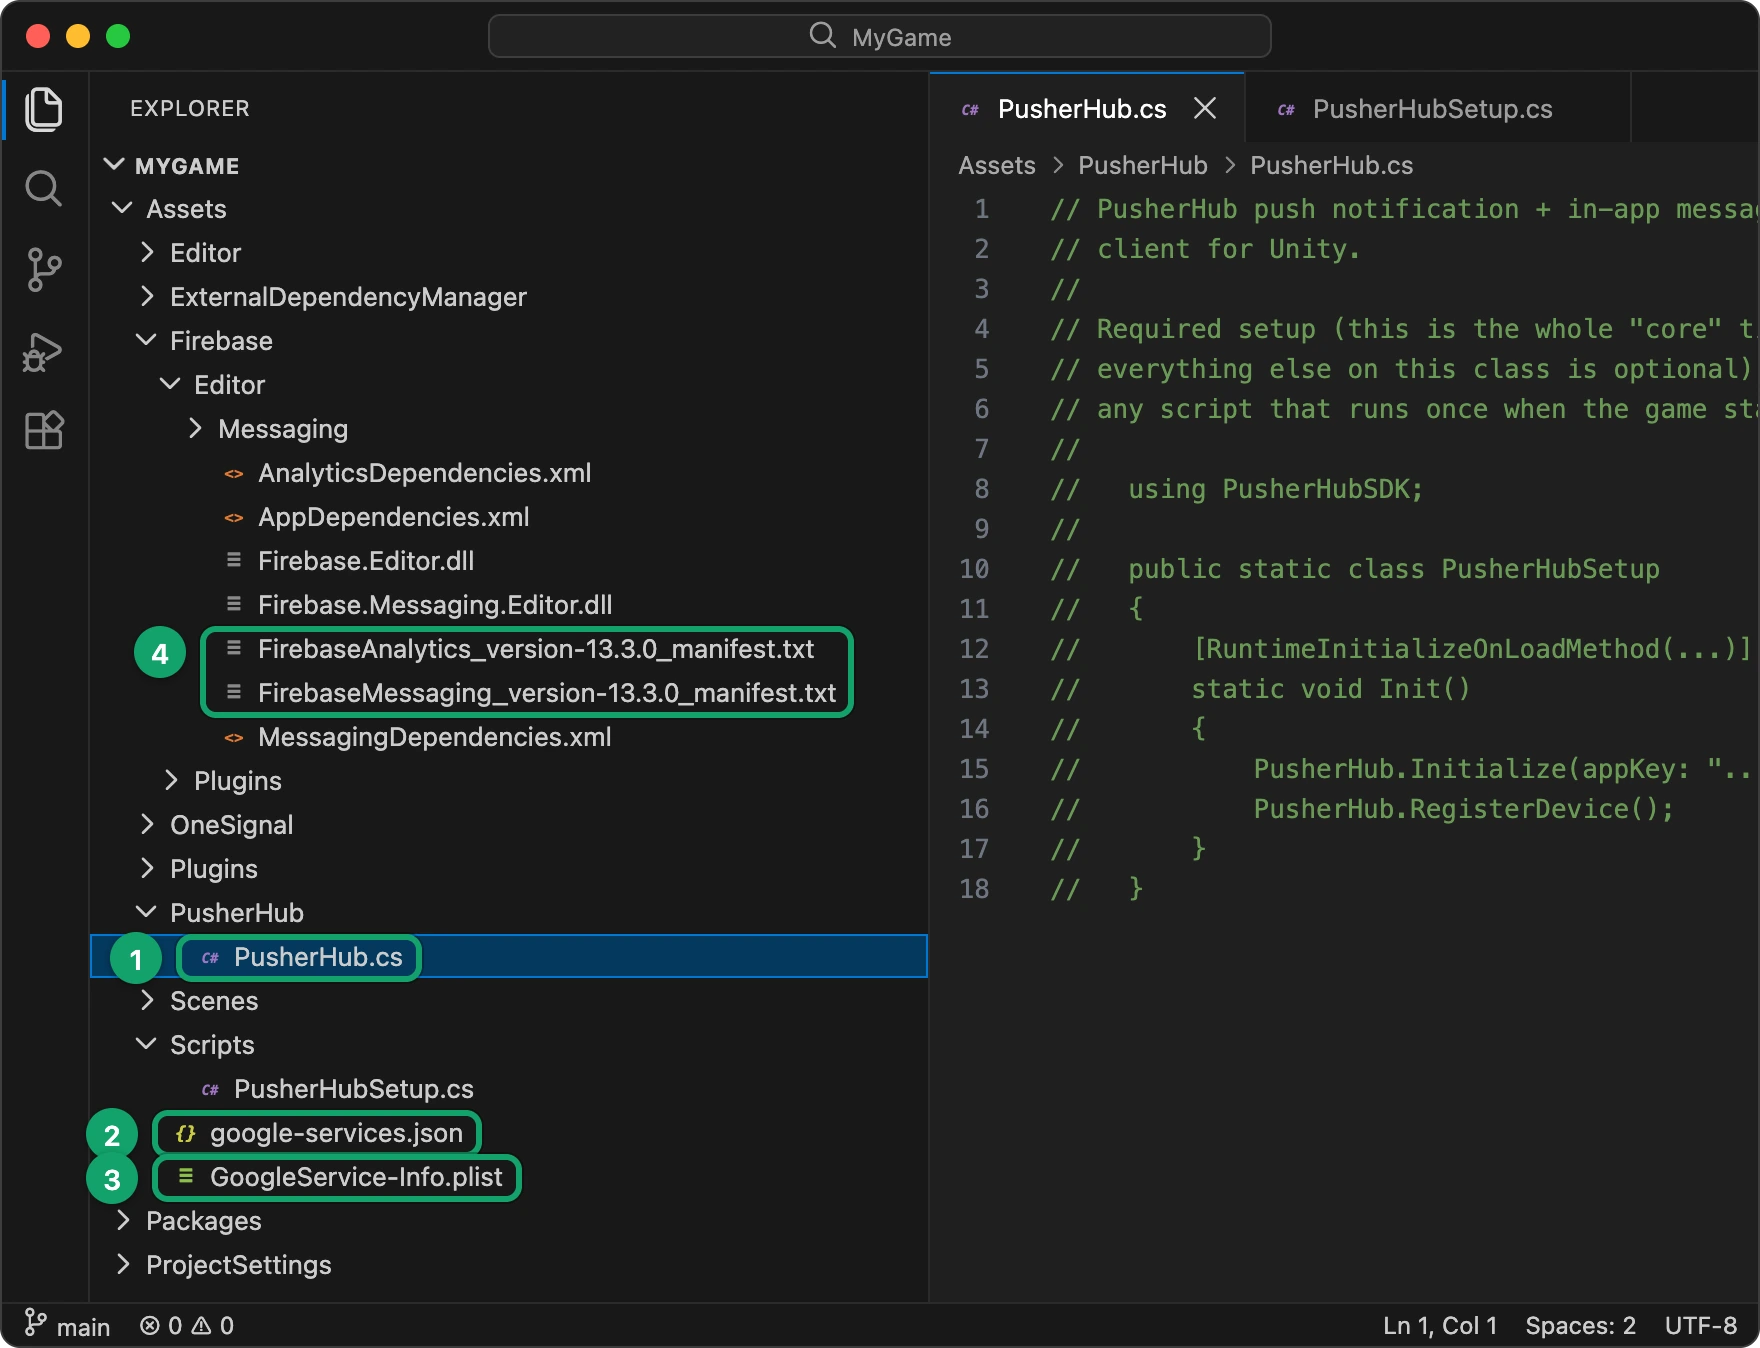Click the git branch icon in status bar
This screenshot has width=1760, height=1348.
click(x=35, y=1323)
